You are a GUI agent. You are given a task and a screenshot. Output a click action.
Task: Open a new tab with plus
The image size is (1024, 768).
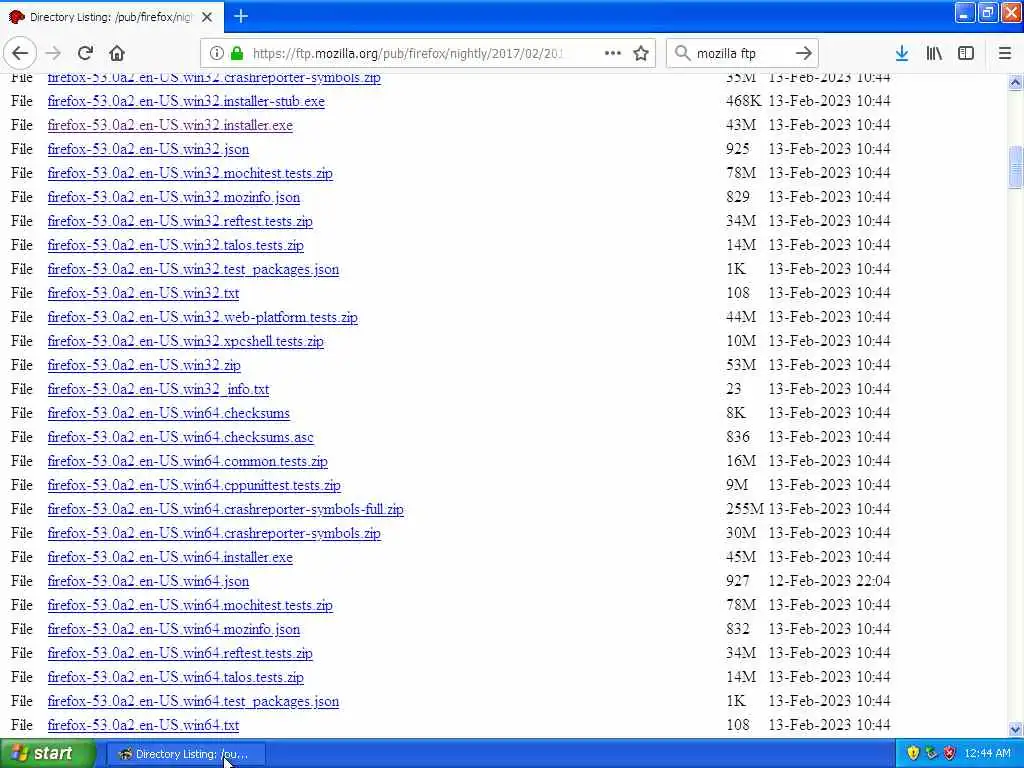click(x=241, y=16)
